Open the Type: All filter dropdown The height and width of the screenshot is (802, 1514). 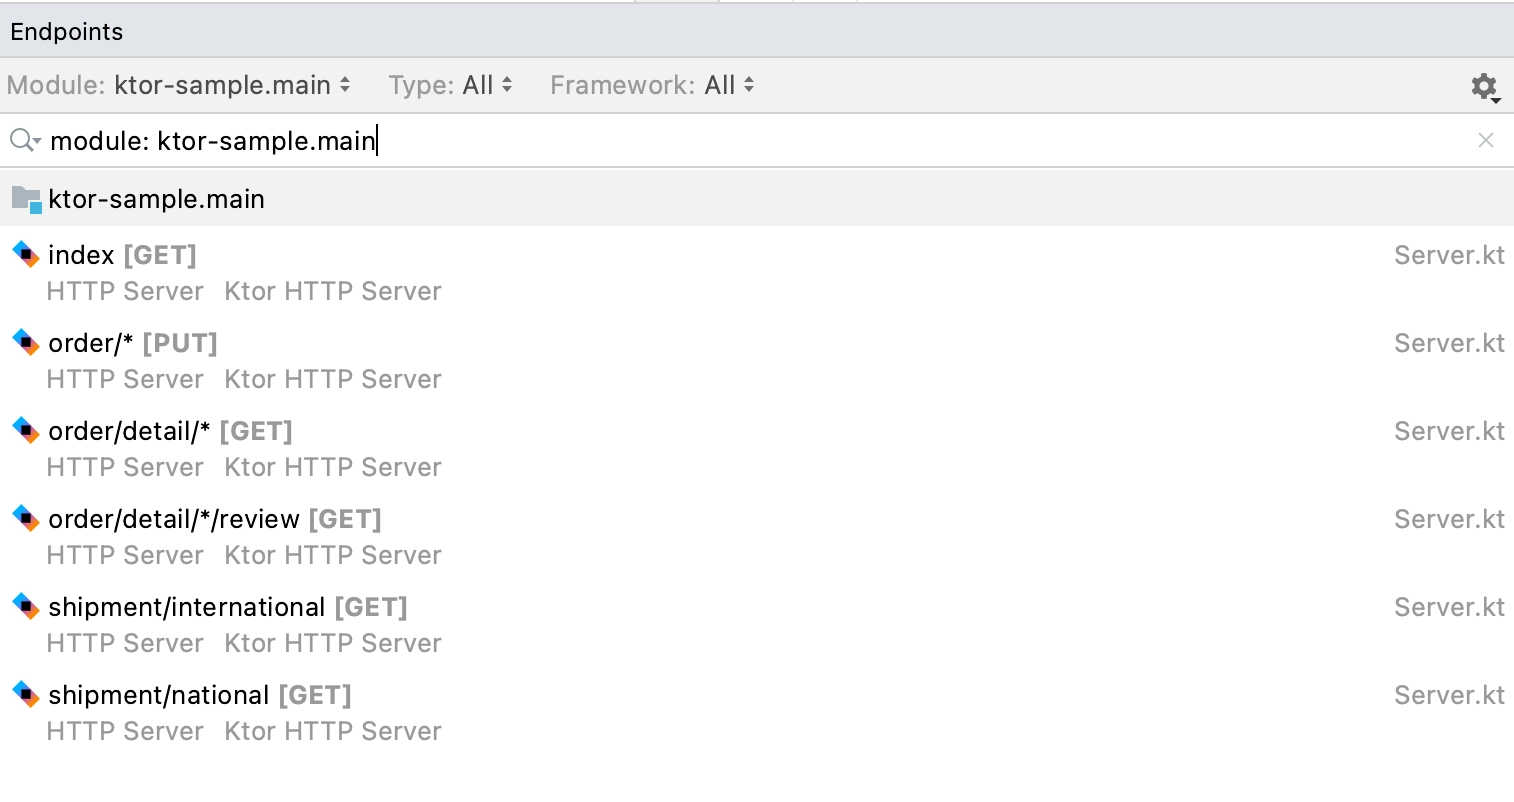451,85
